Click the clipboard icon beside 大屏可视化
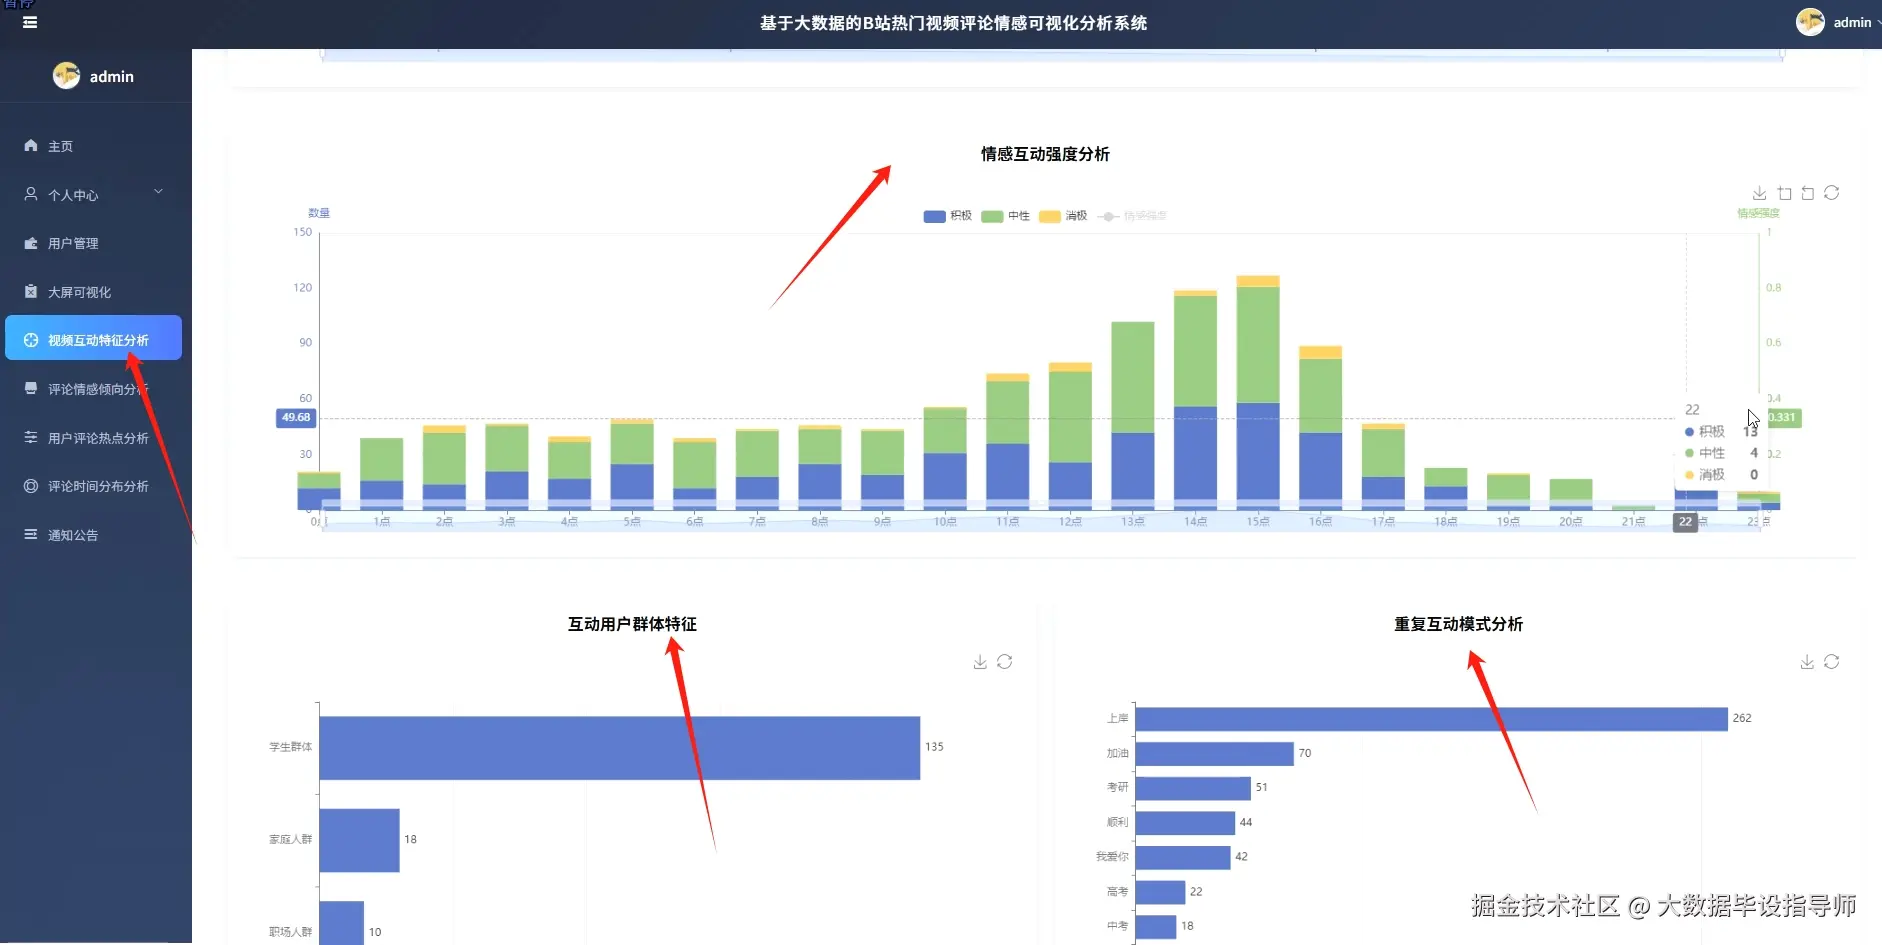 tap(31, 291)
